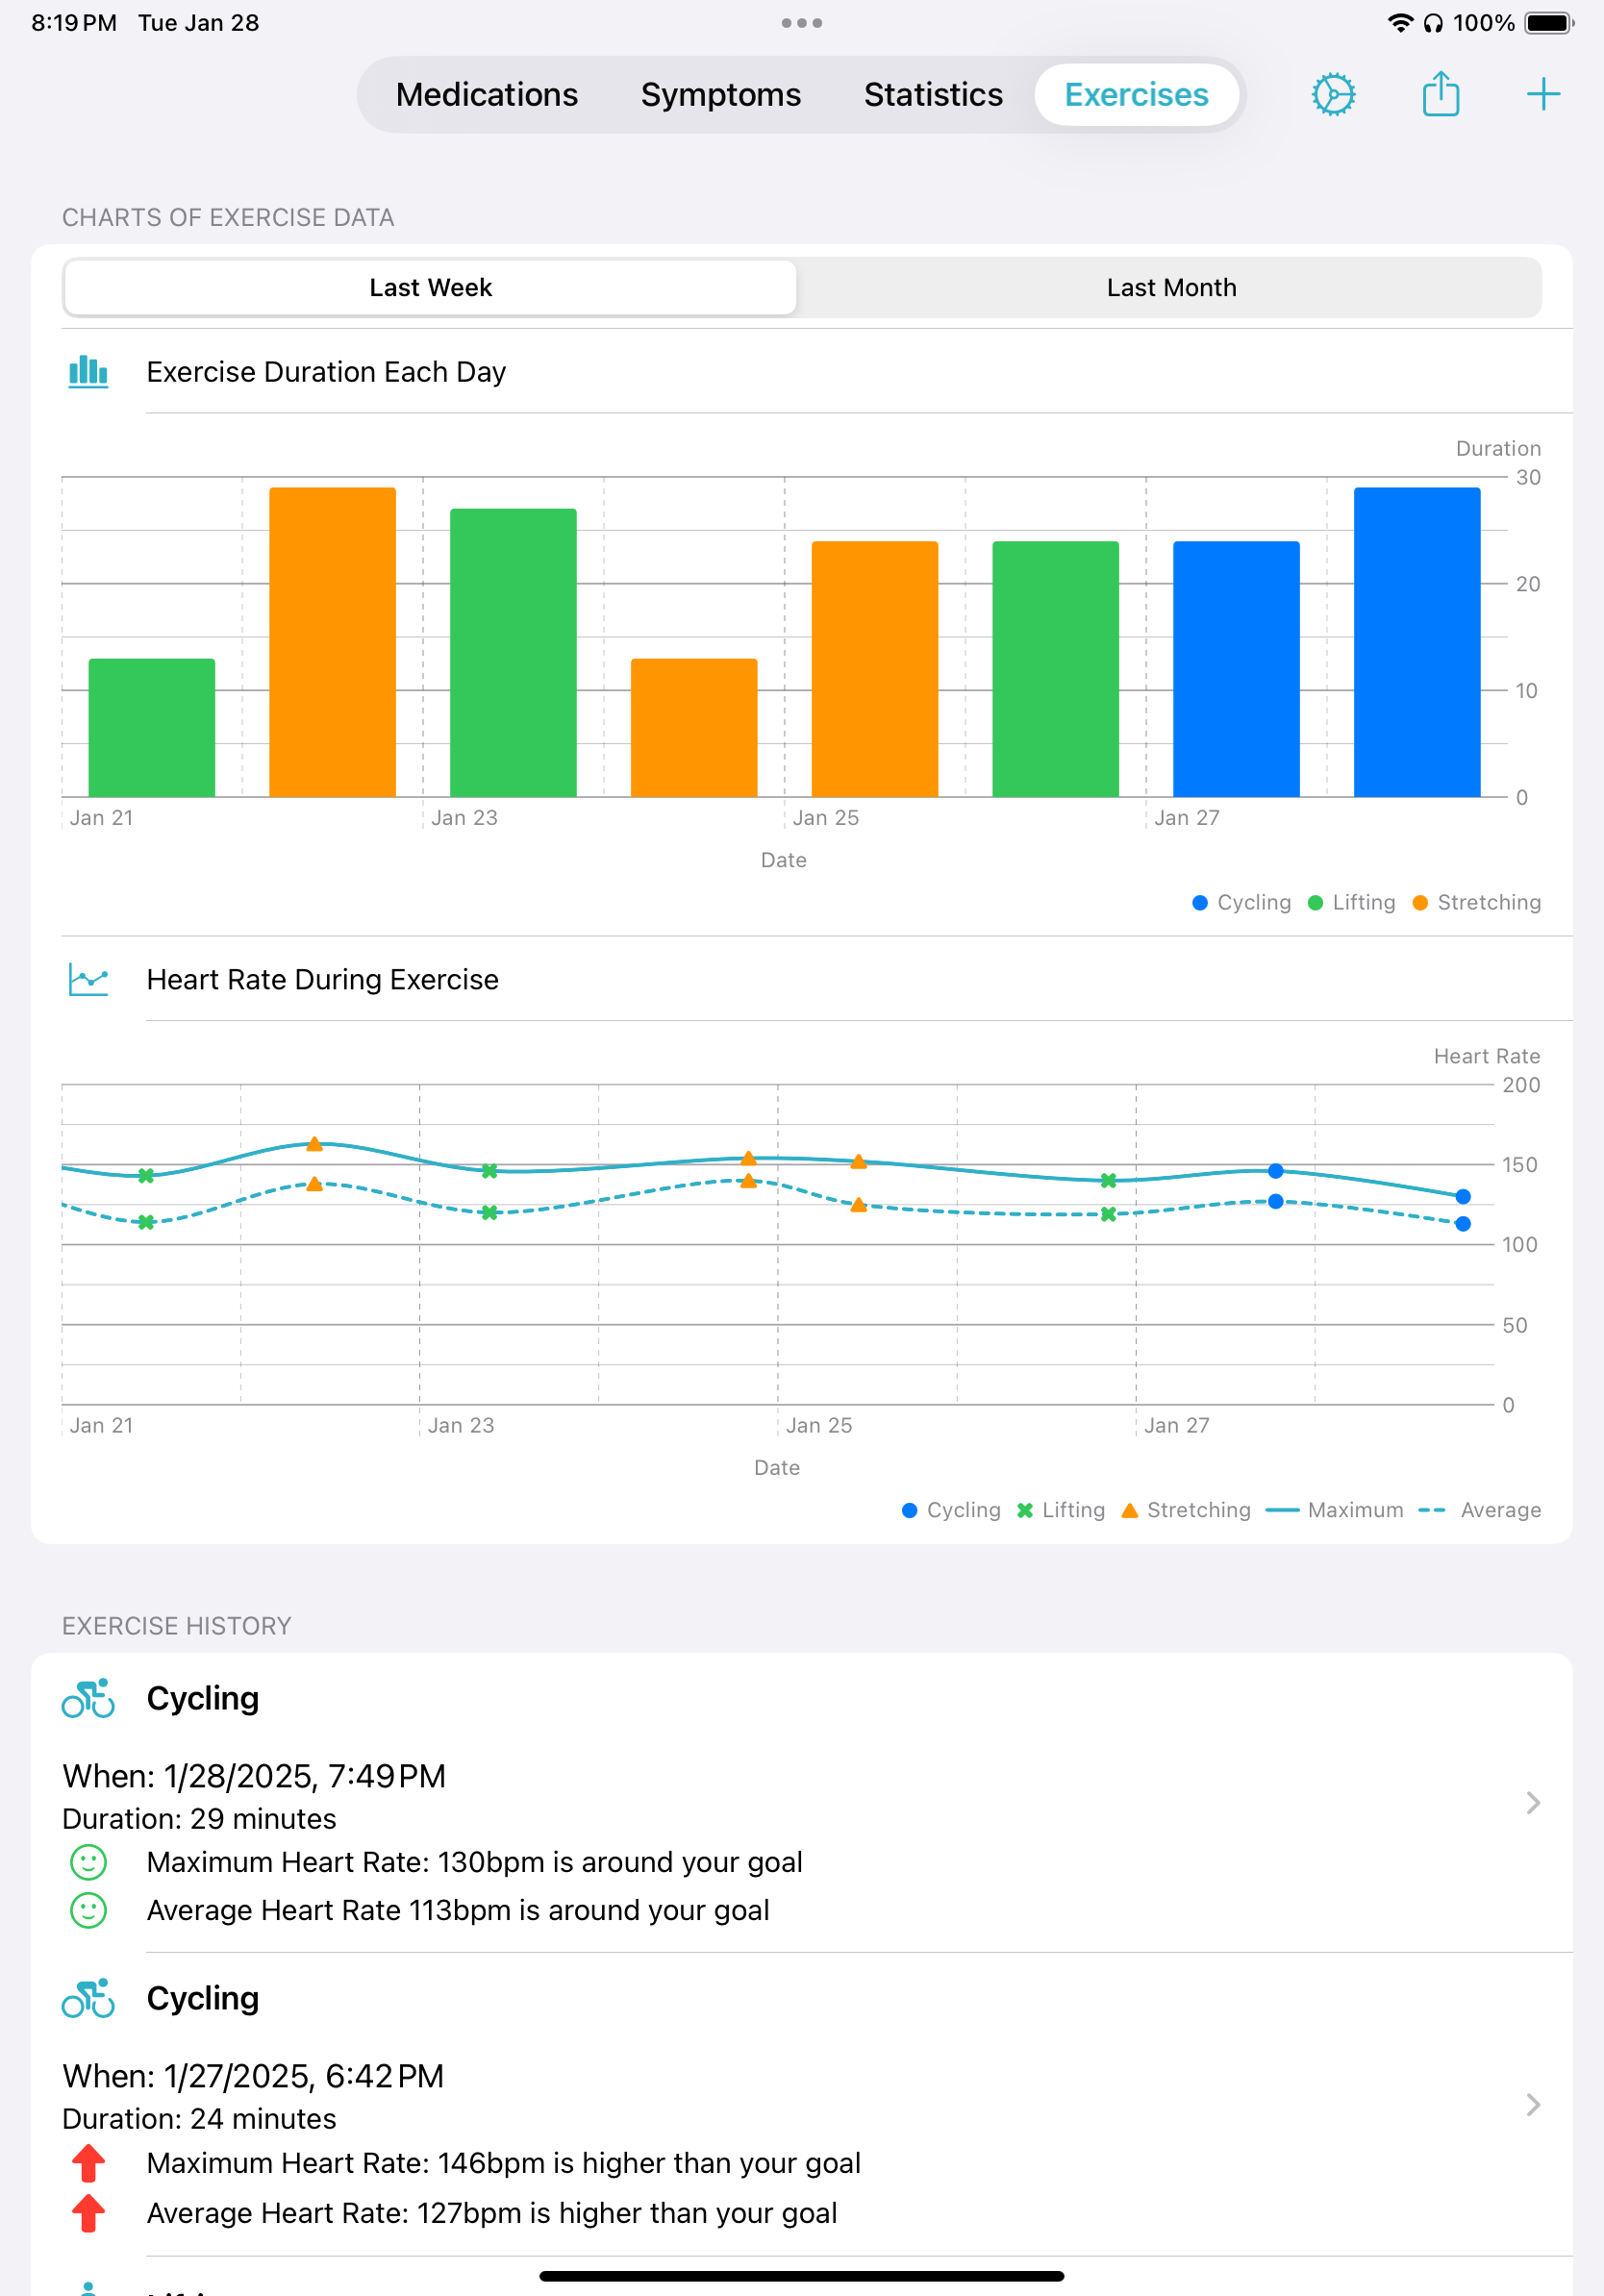The height and width of the screenshot is (2296, 1604).
Task: Switch to the Medications tab
Action: click(486, 94)
